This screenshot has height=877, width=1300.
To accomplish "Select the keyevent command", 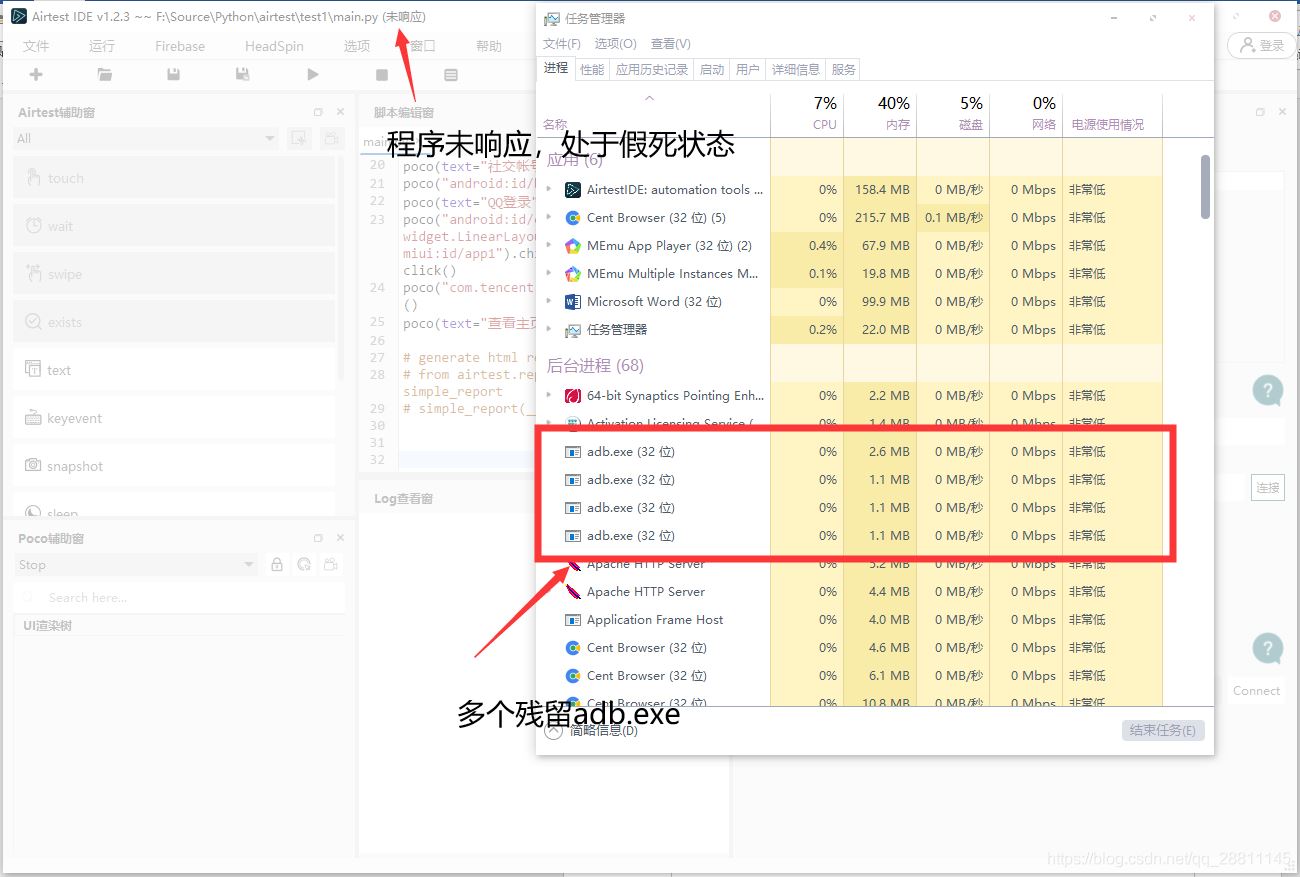I will tap(174, 418).
